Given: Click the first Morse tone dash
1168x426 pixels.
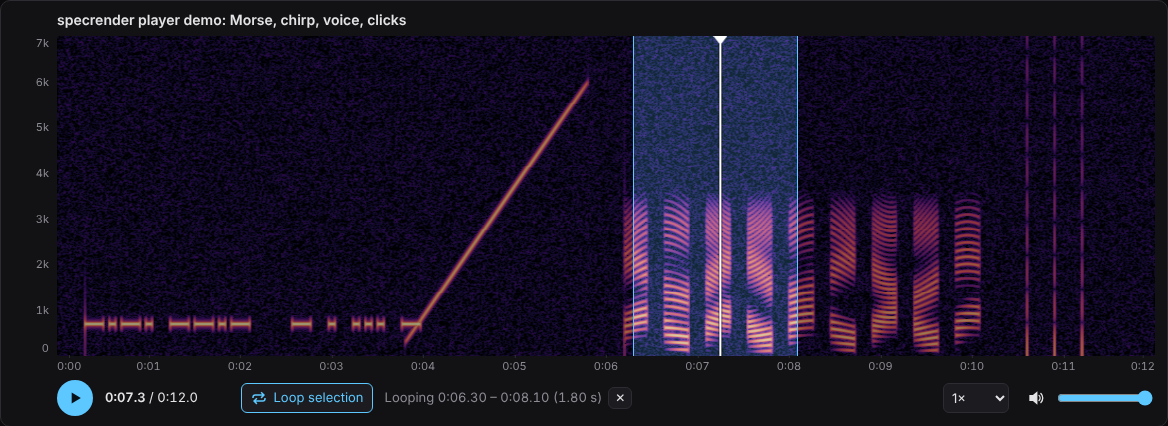Looking at the screenshot, I should pos(94,324).
